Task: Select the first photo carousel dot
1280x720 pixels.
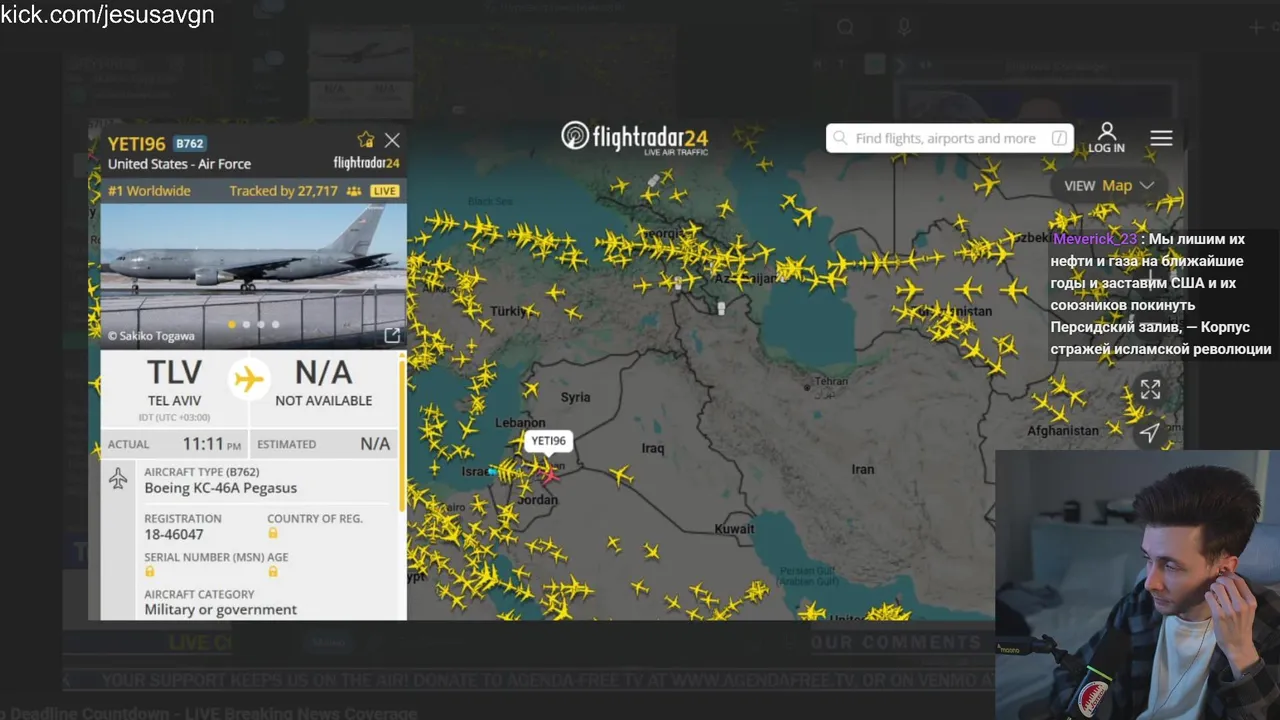Action: [233, 324]
